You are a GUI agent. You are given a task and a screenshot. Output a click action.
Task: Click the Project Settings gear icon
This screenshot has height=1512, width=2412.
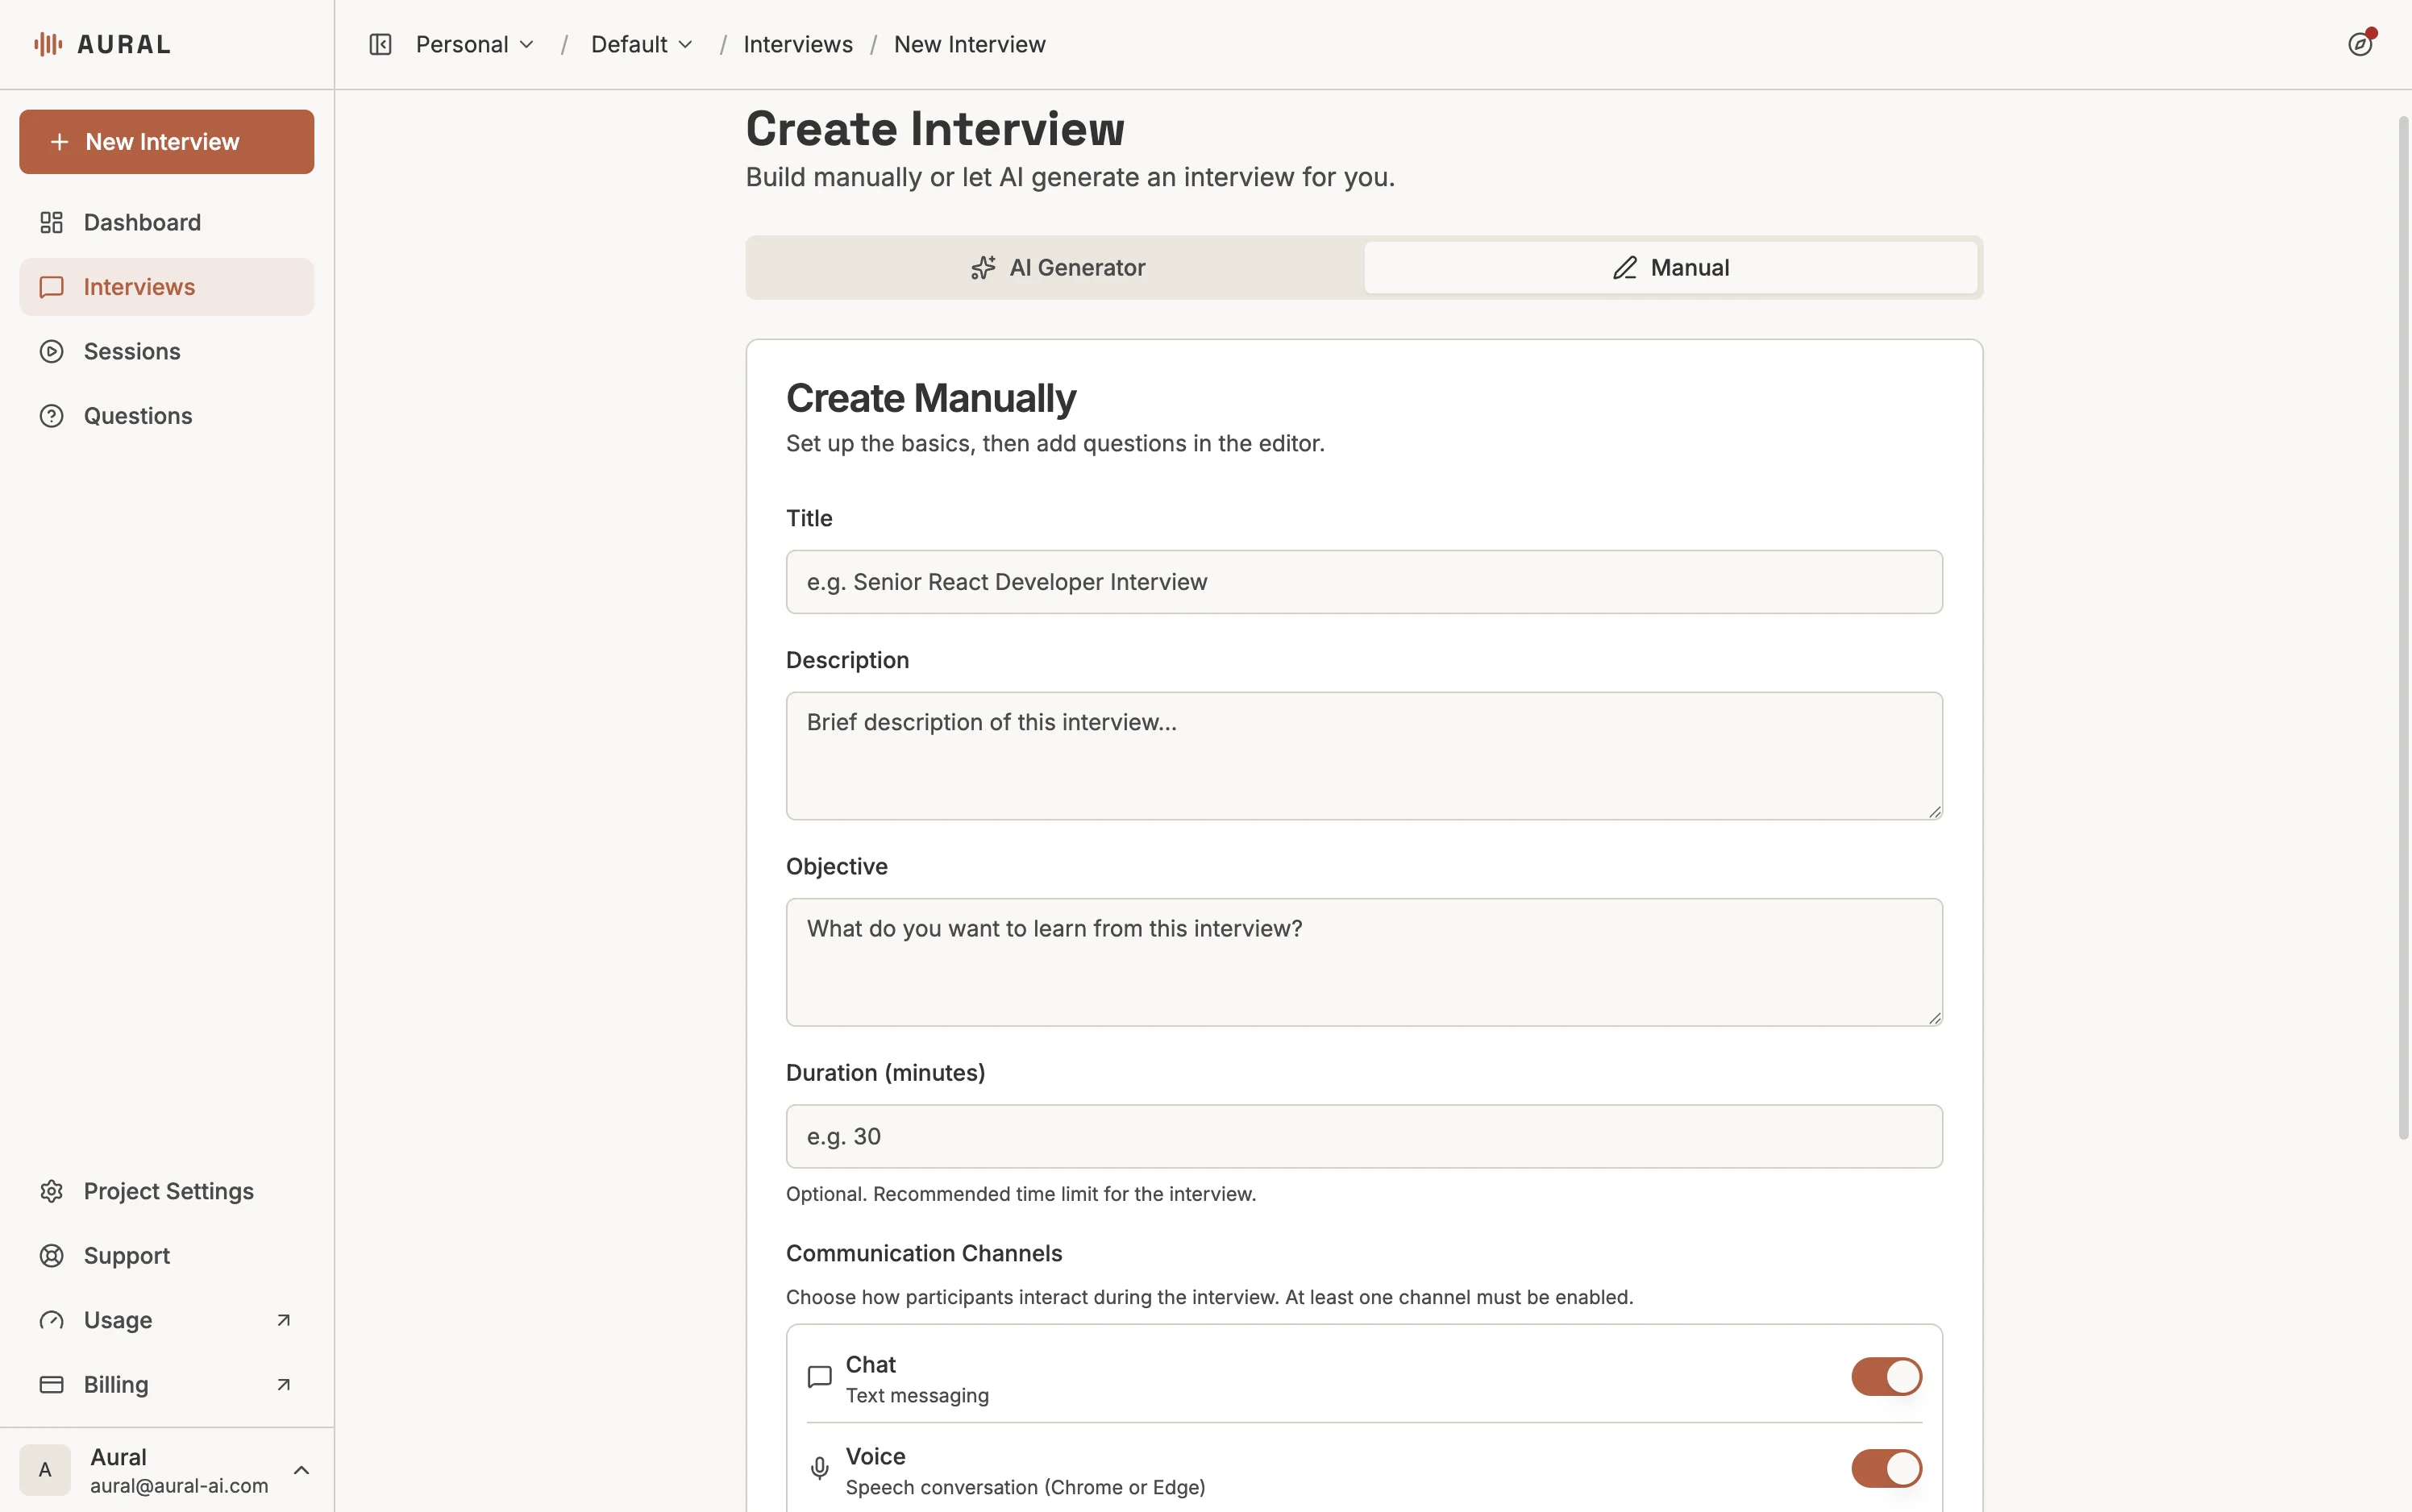[51, 1191]
